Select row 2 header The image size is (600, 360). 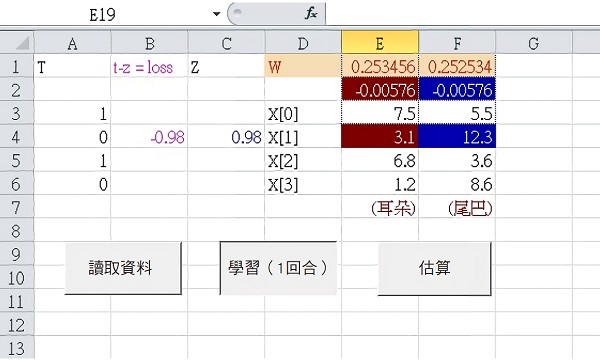[17, 90]
